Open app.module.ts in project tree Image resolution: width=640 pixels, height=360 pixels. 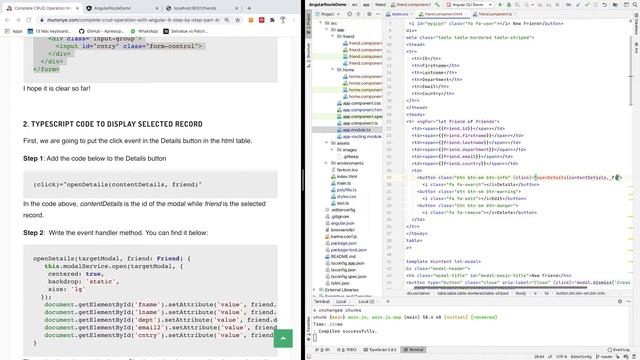pos(357,130)
